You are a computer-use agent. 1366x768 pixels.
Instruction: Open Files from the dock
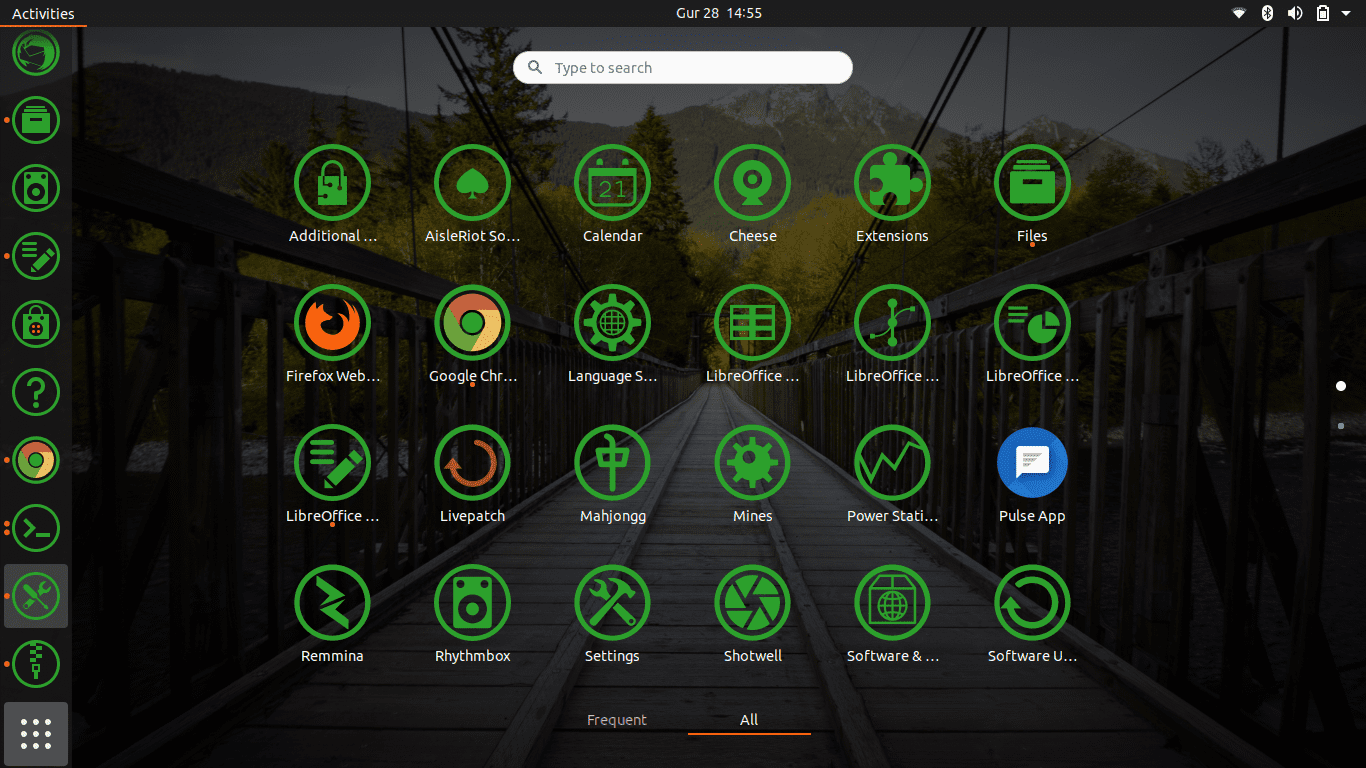pos(36,120)
